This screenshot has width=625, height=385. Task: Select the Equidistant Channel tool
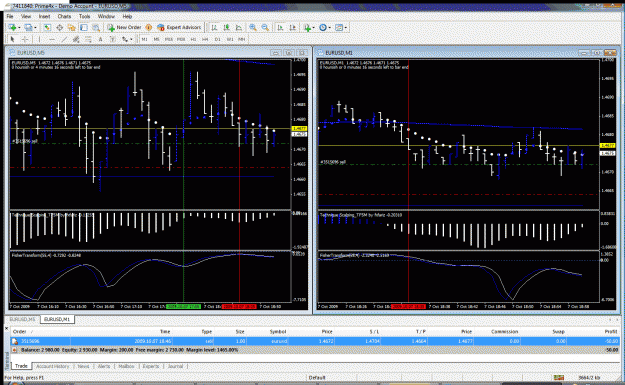coord(75,39)
